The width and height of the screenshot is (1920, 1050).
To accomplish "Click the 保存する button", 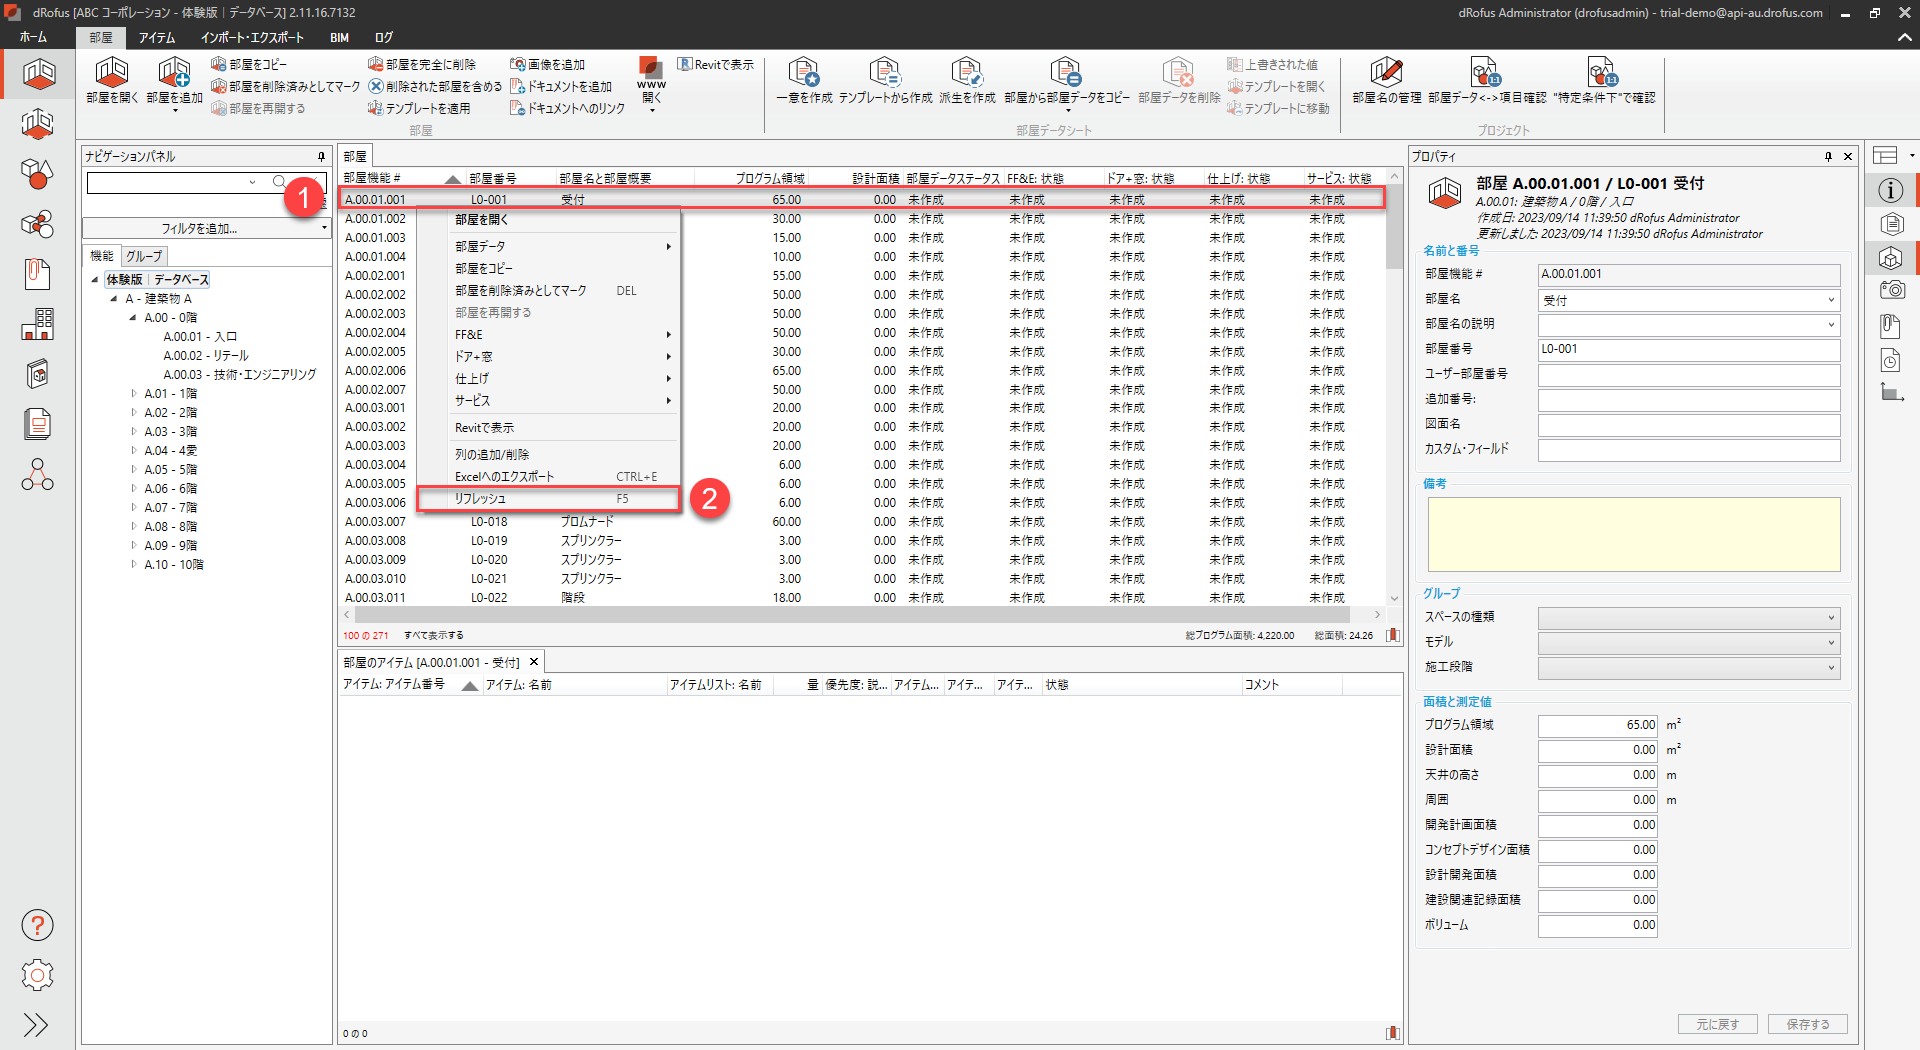I will (1807, 1024).
